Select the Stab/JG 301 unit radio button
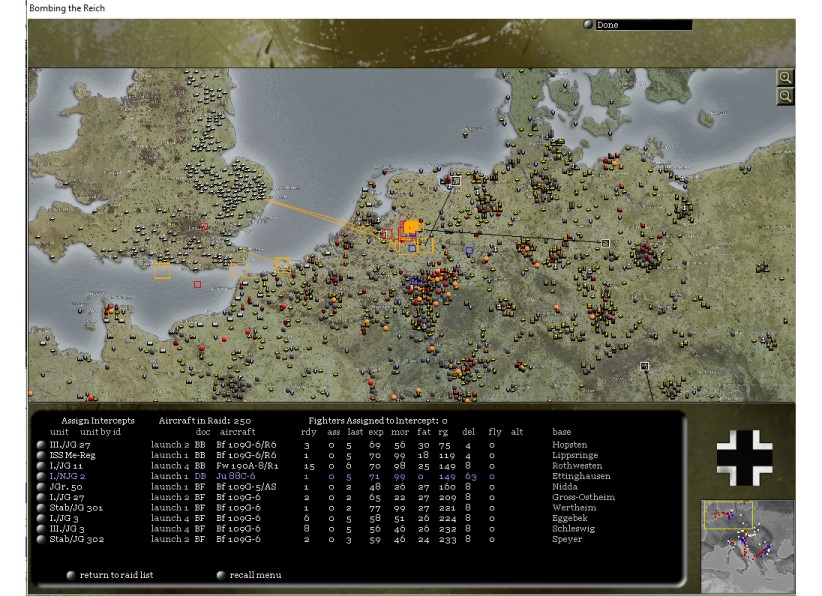This screenshot has height=596, width=822. 41,508
